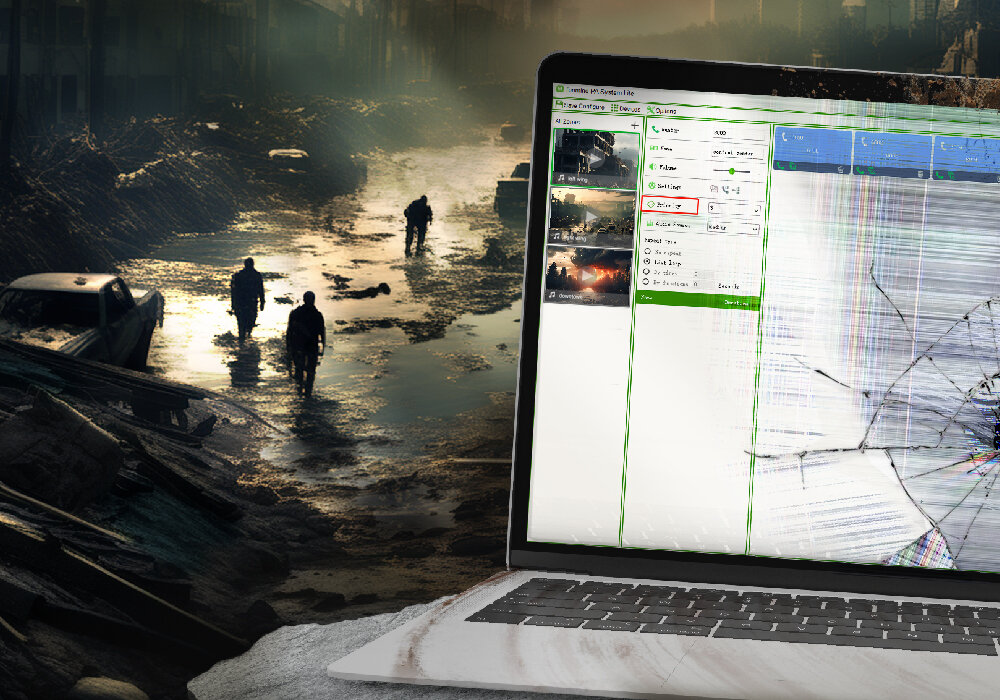Select the right wing zone thumbnail

tap(592, 217)
